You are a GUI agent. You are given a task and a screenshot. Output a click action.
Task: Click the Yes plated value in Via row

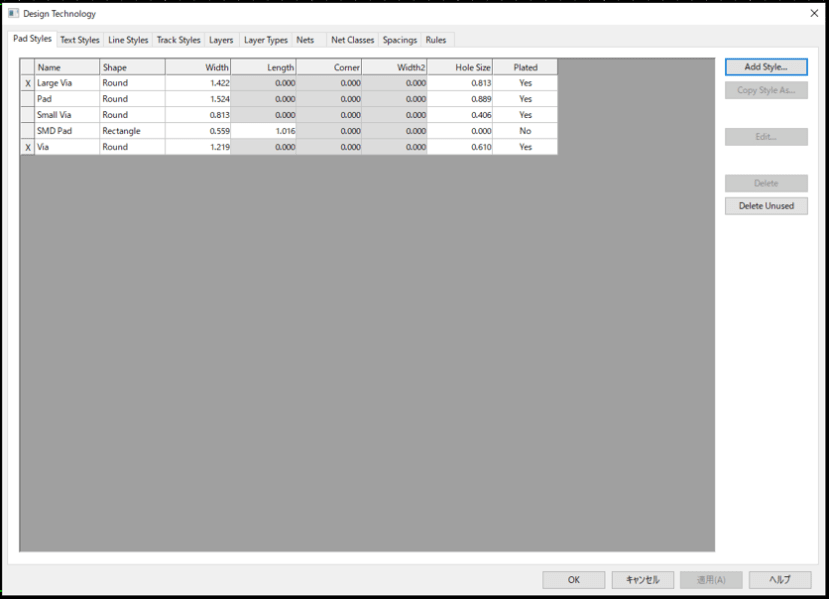tap(525, 147)
